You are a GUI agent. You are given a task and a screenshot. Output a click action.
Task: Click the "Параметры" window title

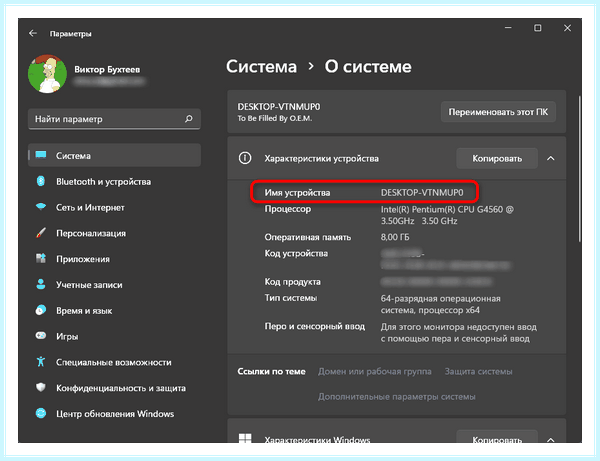[70, 34]
